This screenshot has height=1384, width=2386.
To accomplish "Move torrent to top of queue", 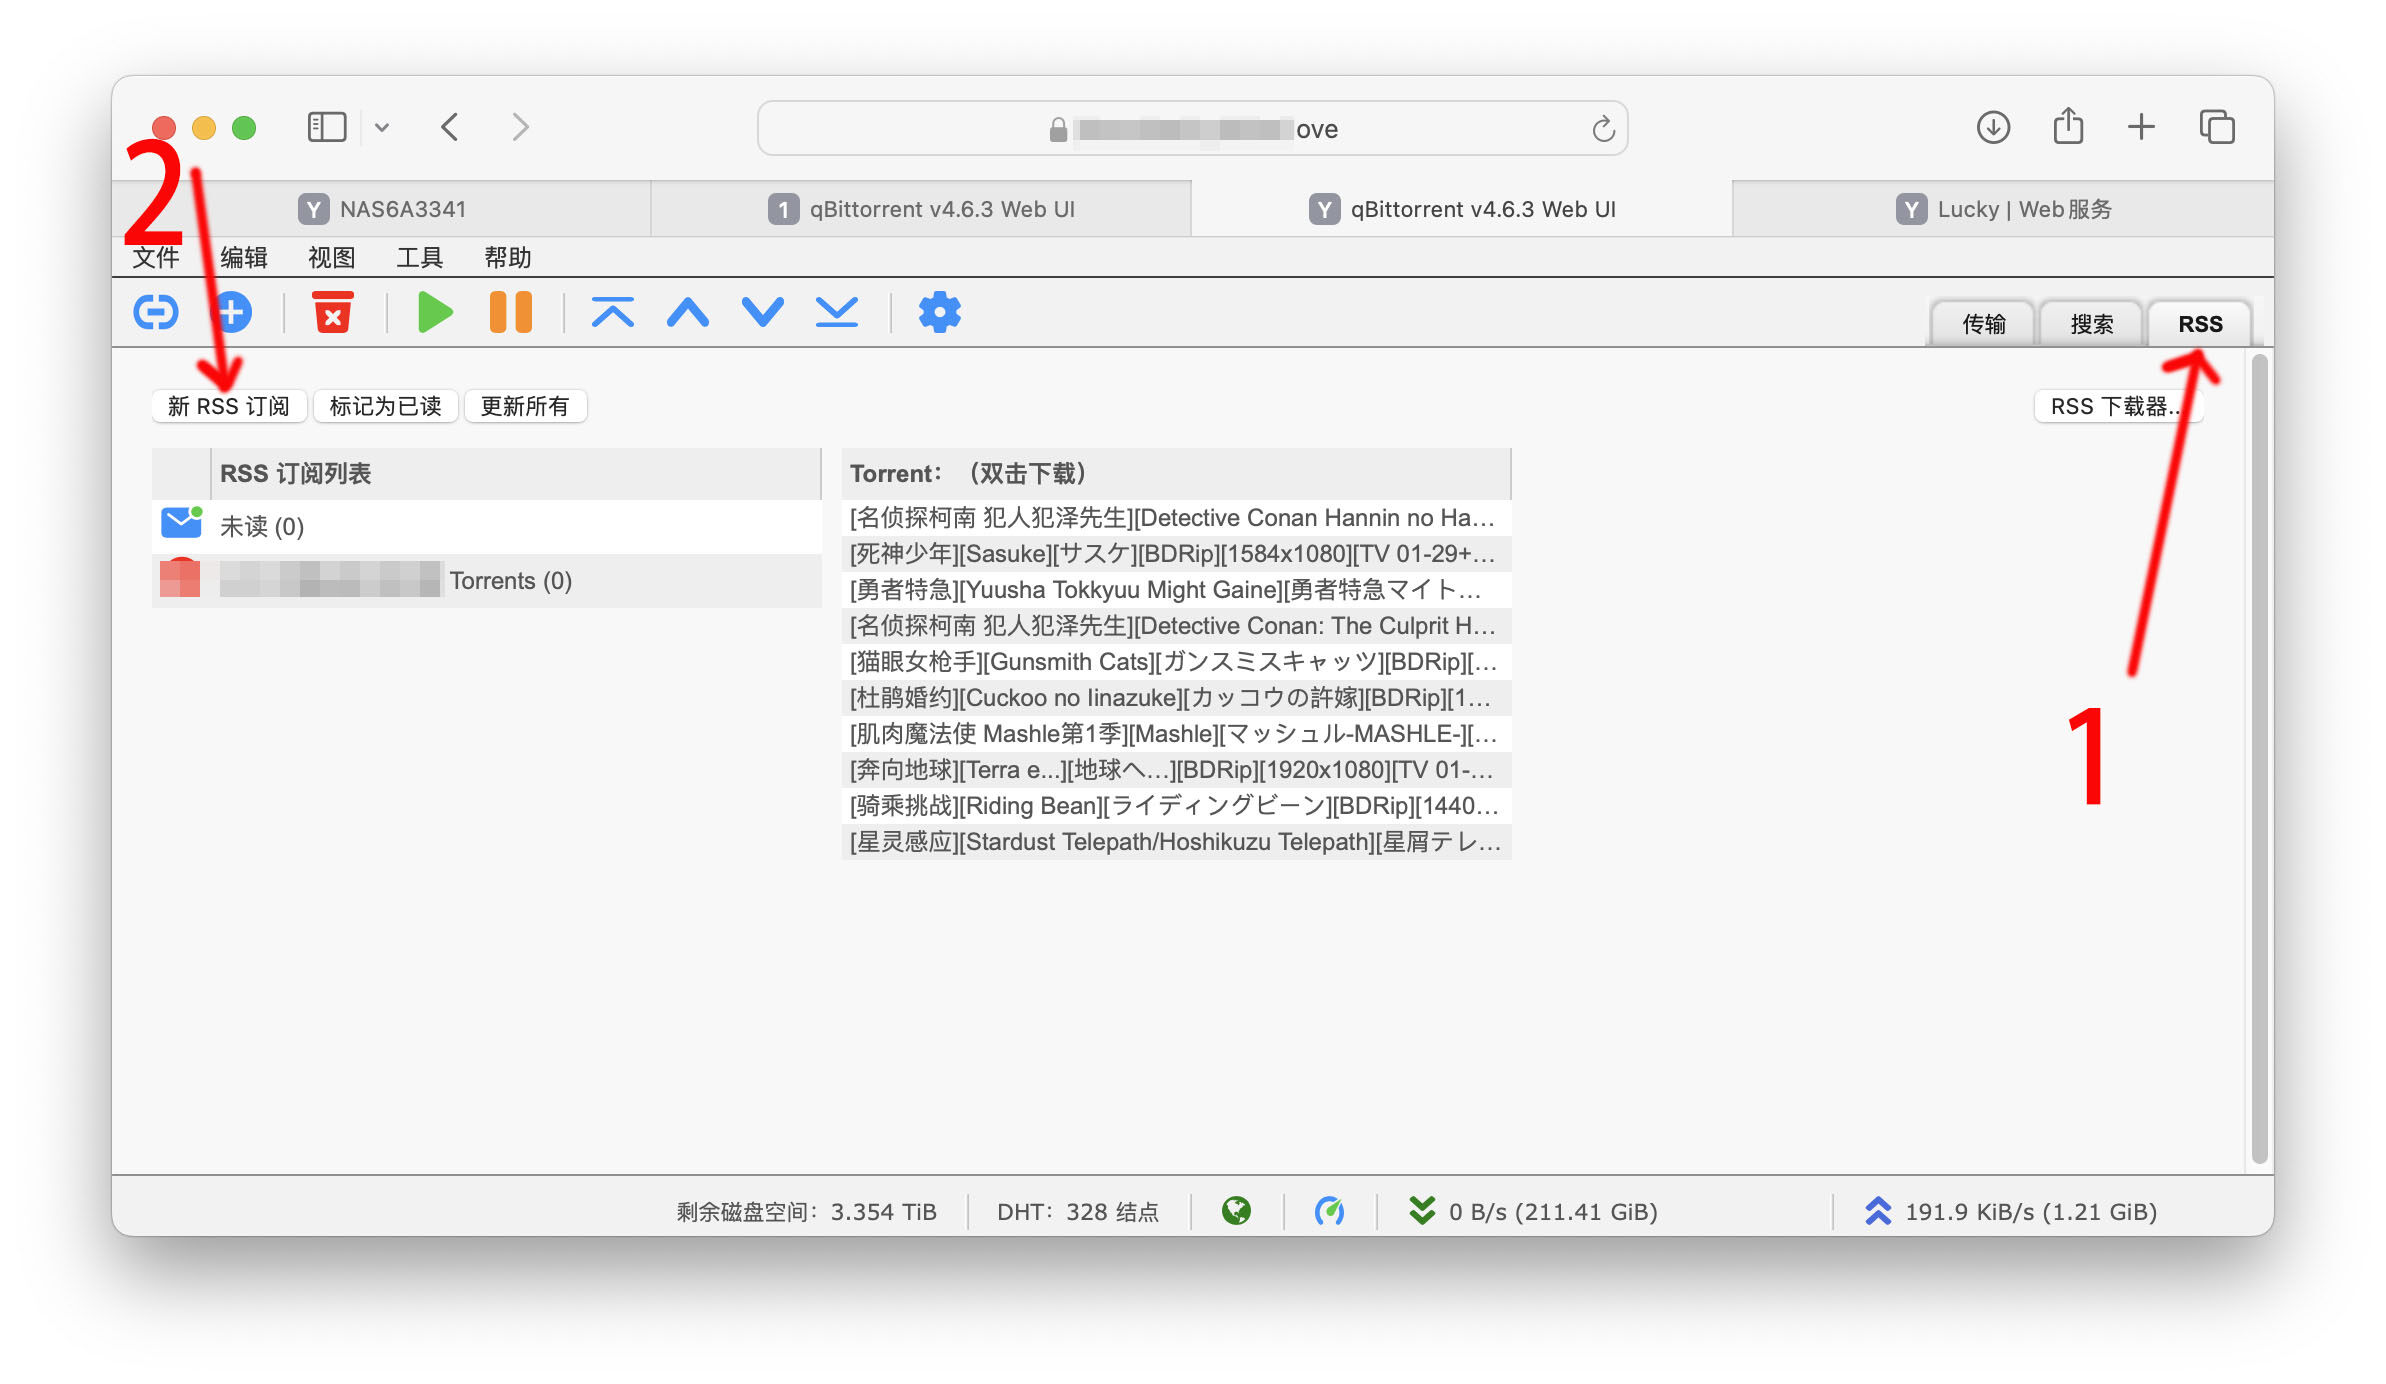I will click(x=613, y=312).
